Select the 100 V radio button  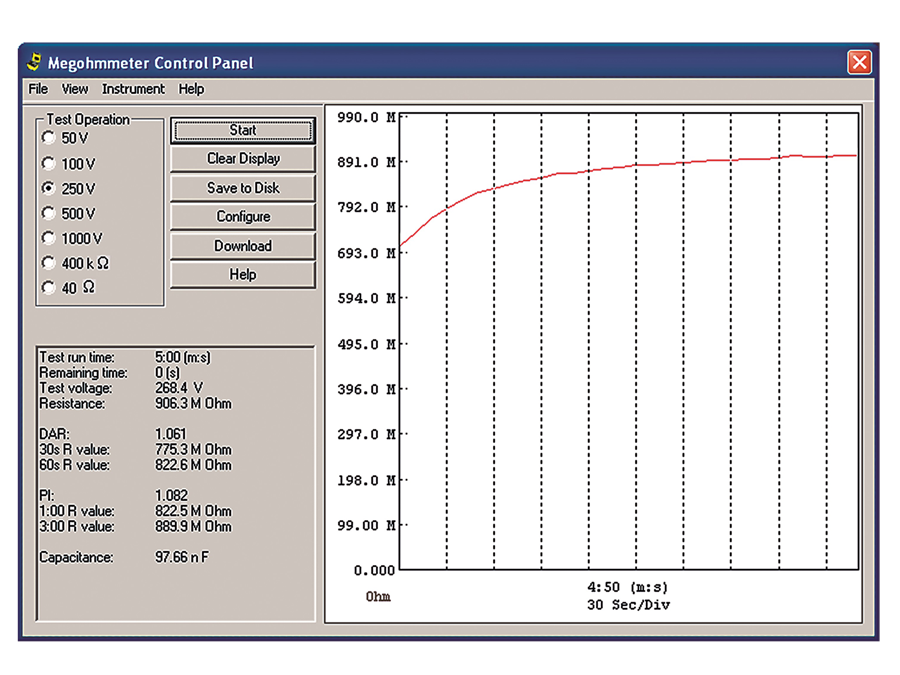click(48, 163)
